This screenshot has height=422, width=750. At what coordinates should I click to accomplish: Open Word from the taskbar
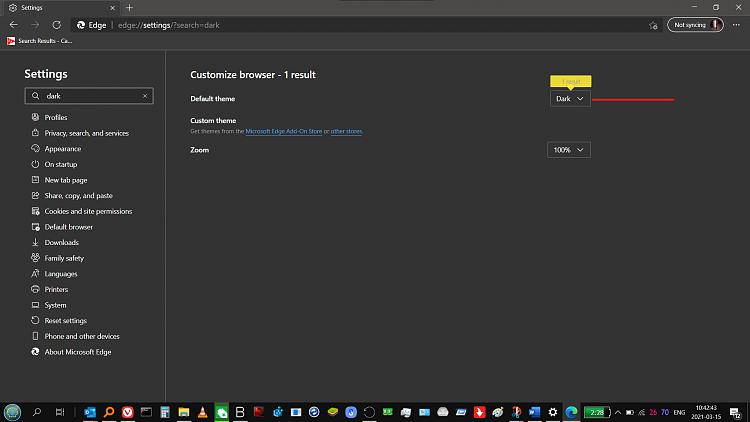534,412
